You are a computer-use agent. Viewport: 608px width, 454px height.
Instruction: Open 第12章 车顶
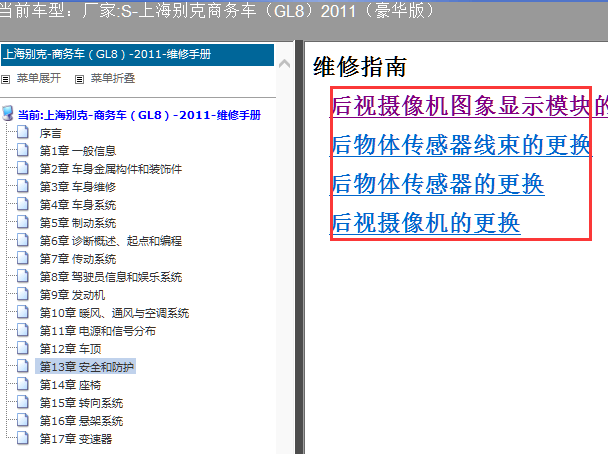(x=70, y=349)
